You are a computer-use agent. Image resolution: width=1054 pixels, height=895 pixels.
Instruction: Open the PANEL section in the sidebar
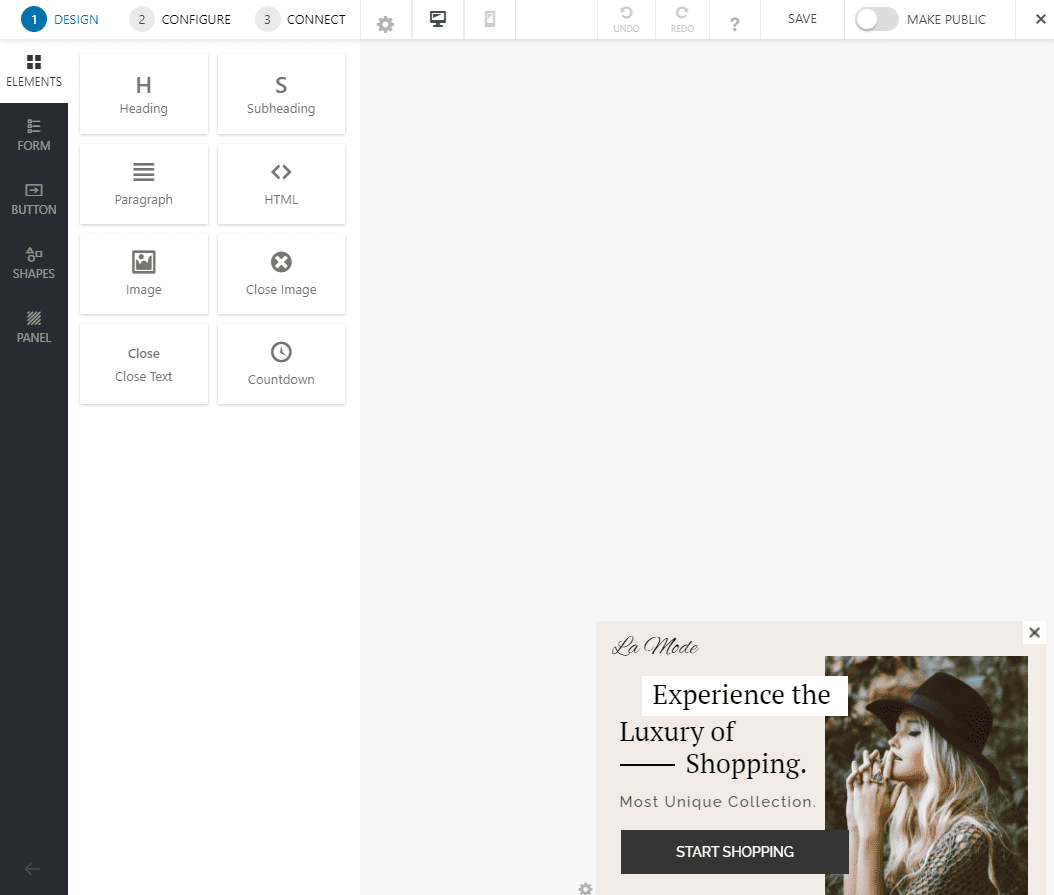tap(34, 327)
